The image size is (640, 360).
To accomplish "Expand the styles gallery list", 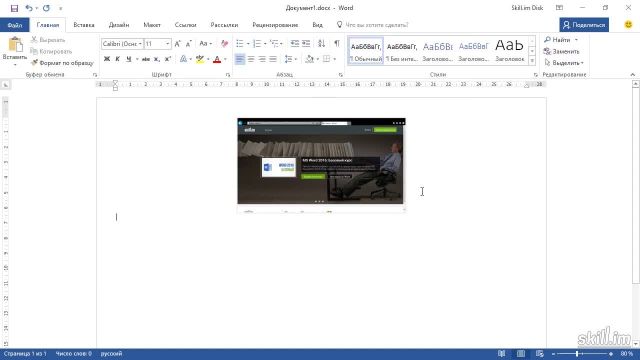I will tap(532, 60).
